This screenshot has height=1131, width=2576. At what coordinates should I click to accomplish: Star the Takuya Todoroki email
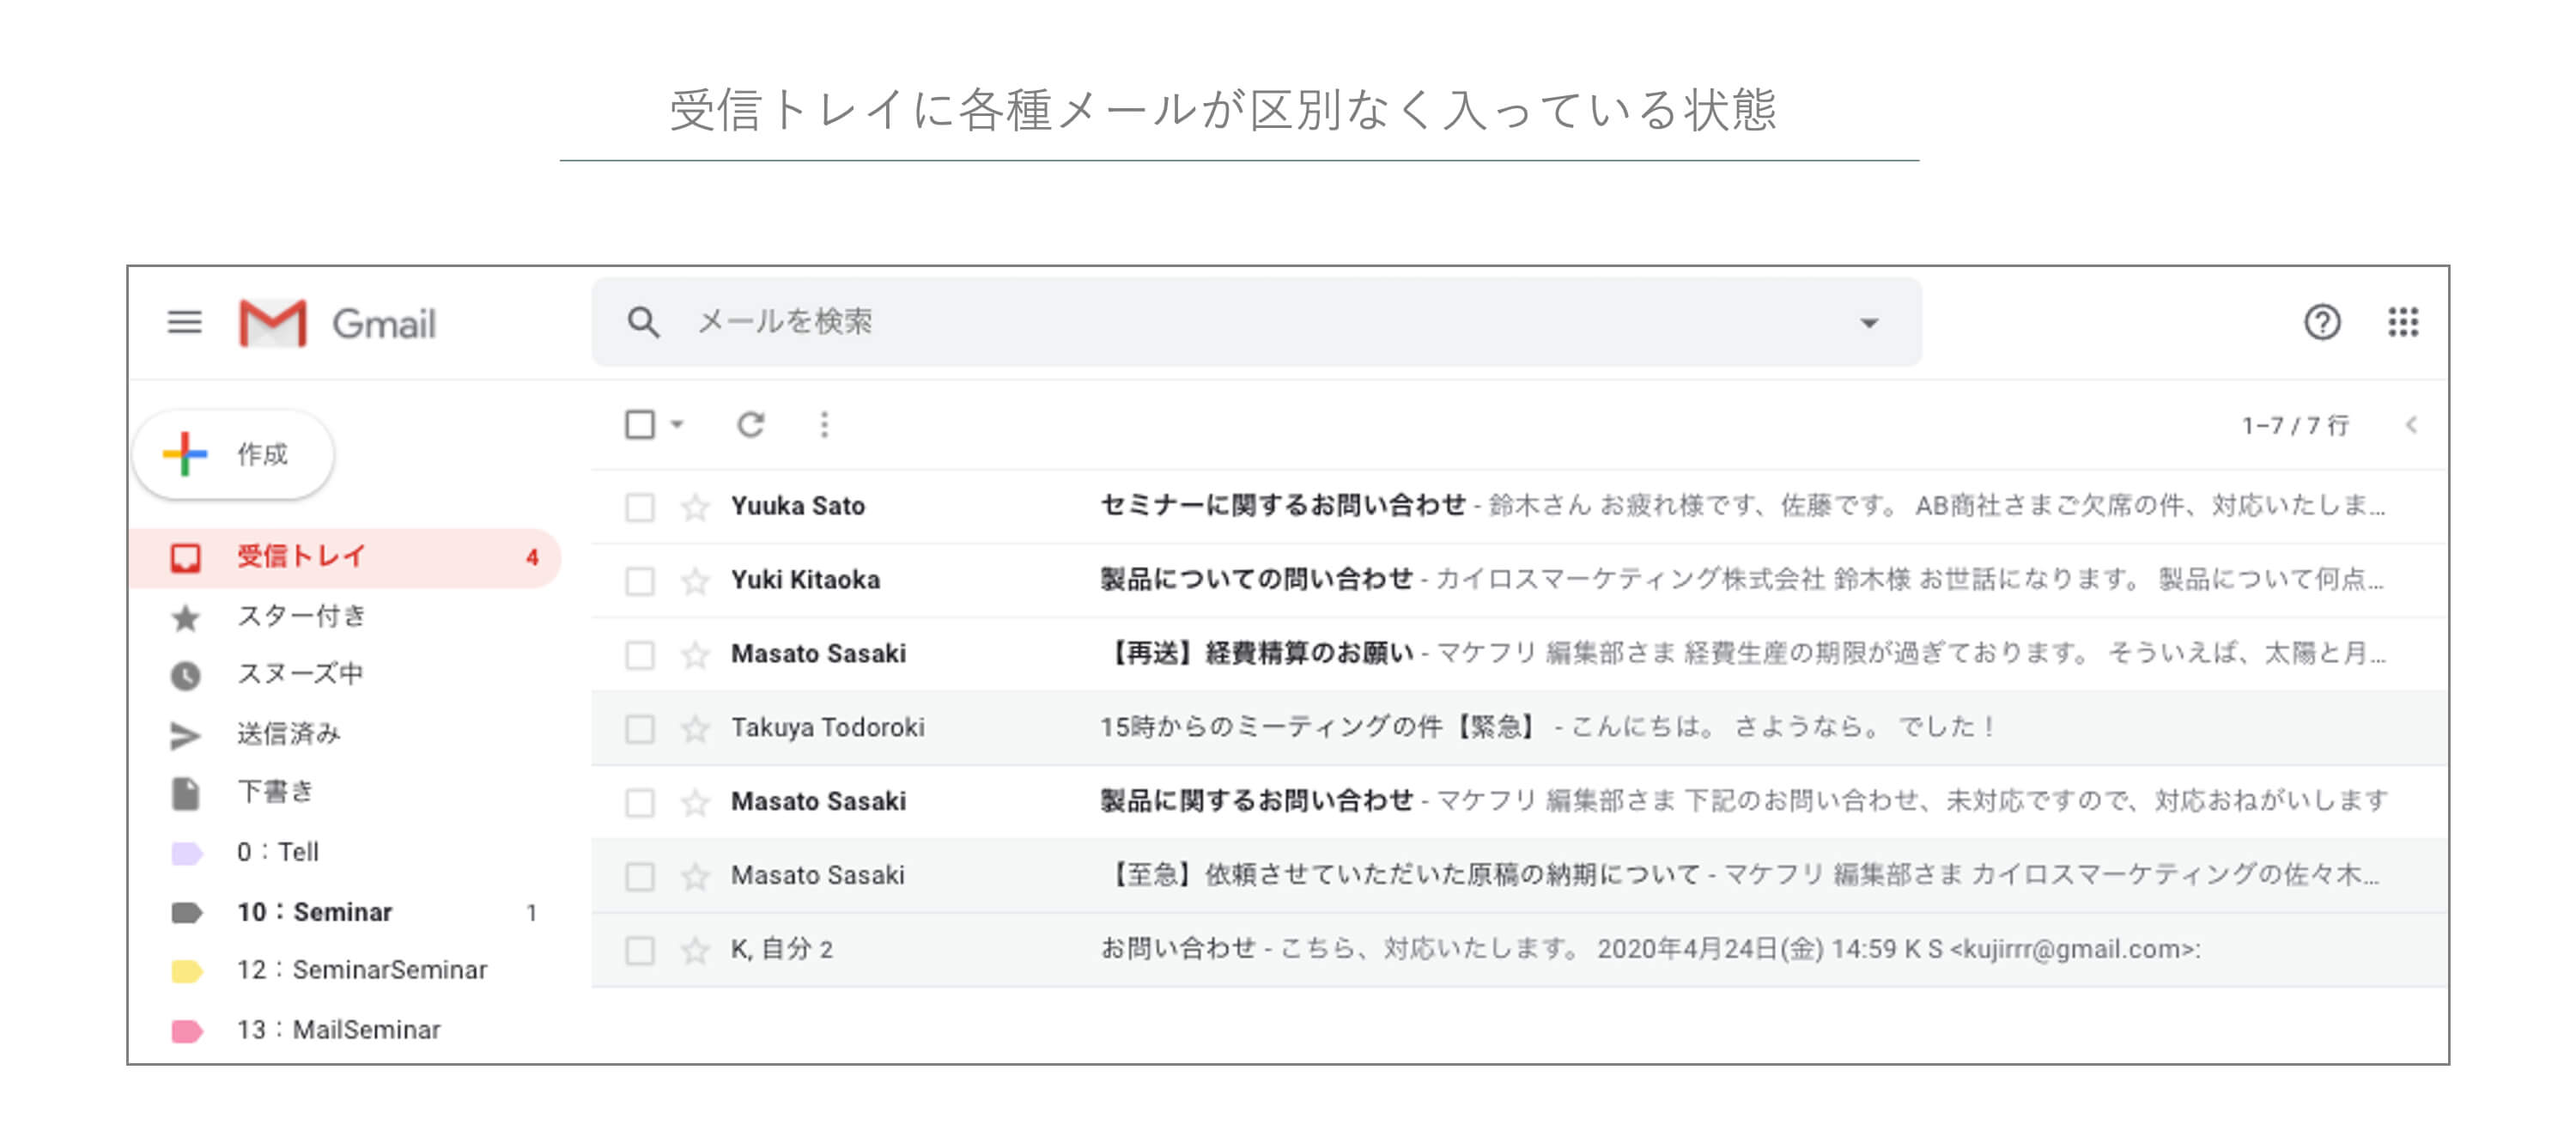695,729
